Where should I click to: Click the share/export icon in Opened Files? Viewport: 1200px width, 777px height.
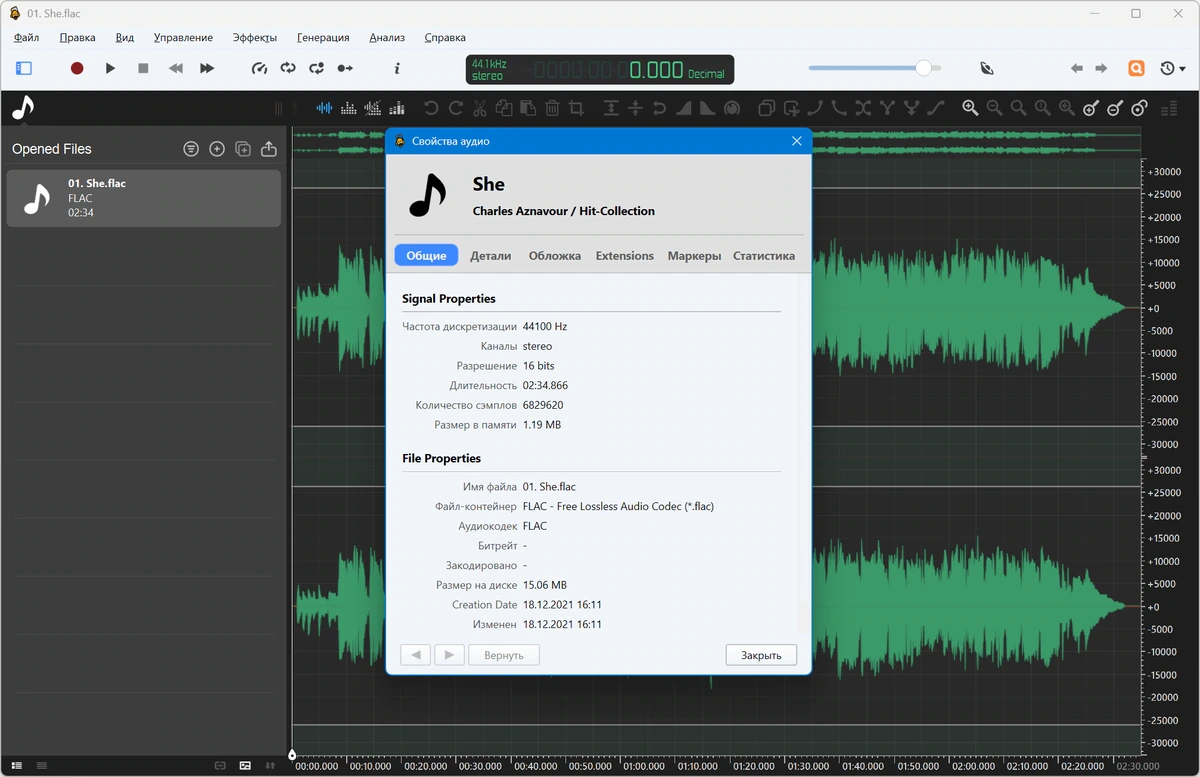point(269,149)
